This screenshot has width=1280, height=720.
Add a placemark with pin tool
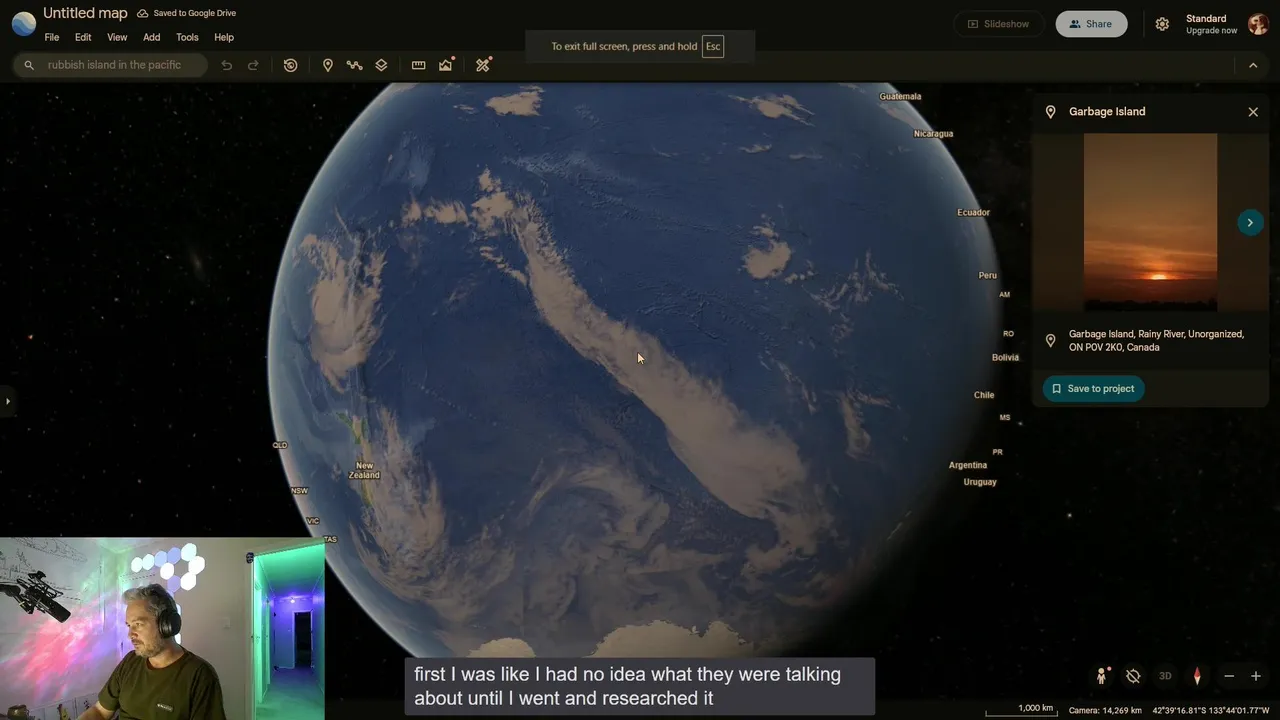click(x=327, y=65)
